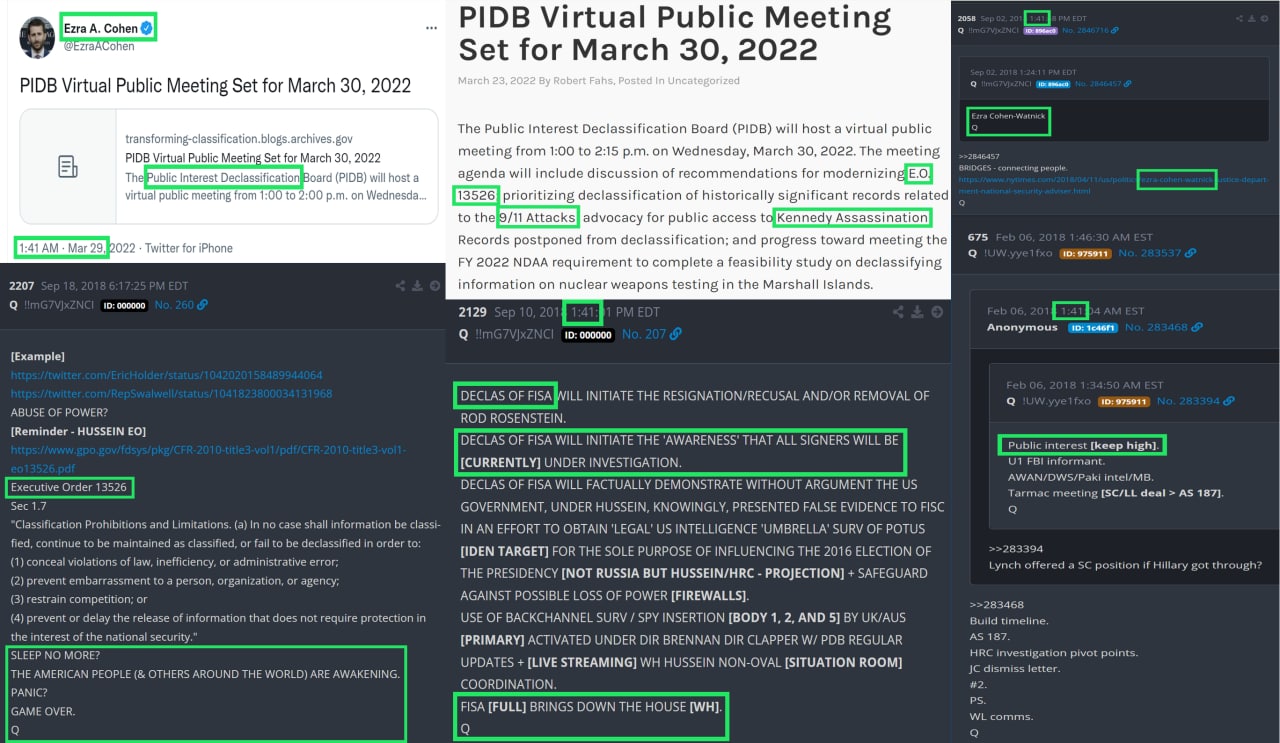Click the '[Reminder - HUSSEIN EO]' line
The image size is (1280, 743).
(x=78, y=431)
